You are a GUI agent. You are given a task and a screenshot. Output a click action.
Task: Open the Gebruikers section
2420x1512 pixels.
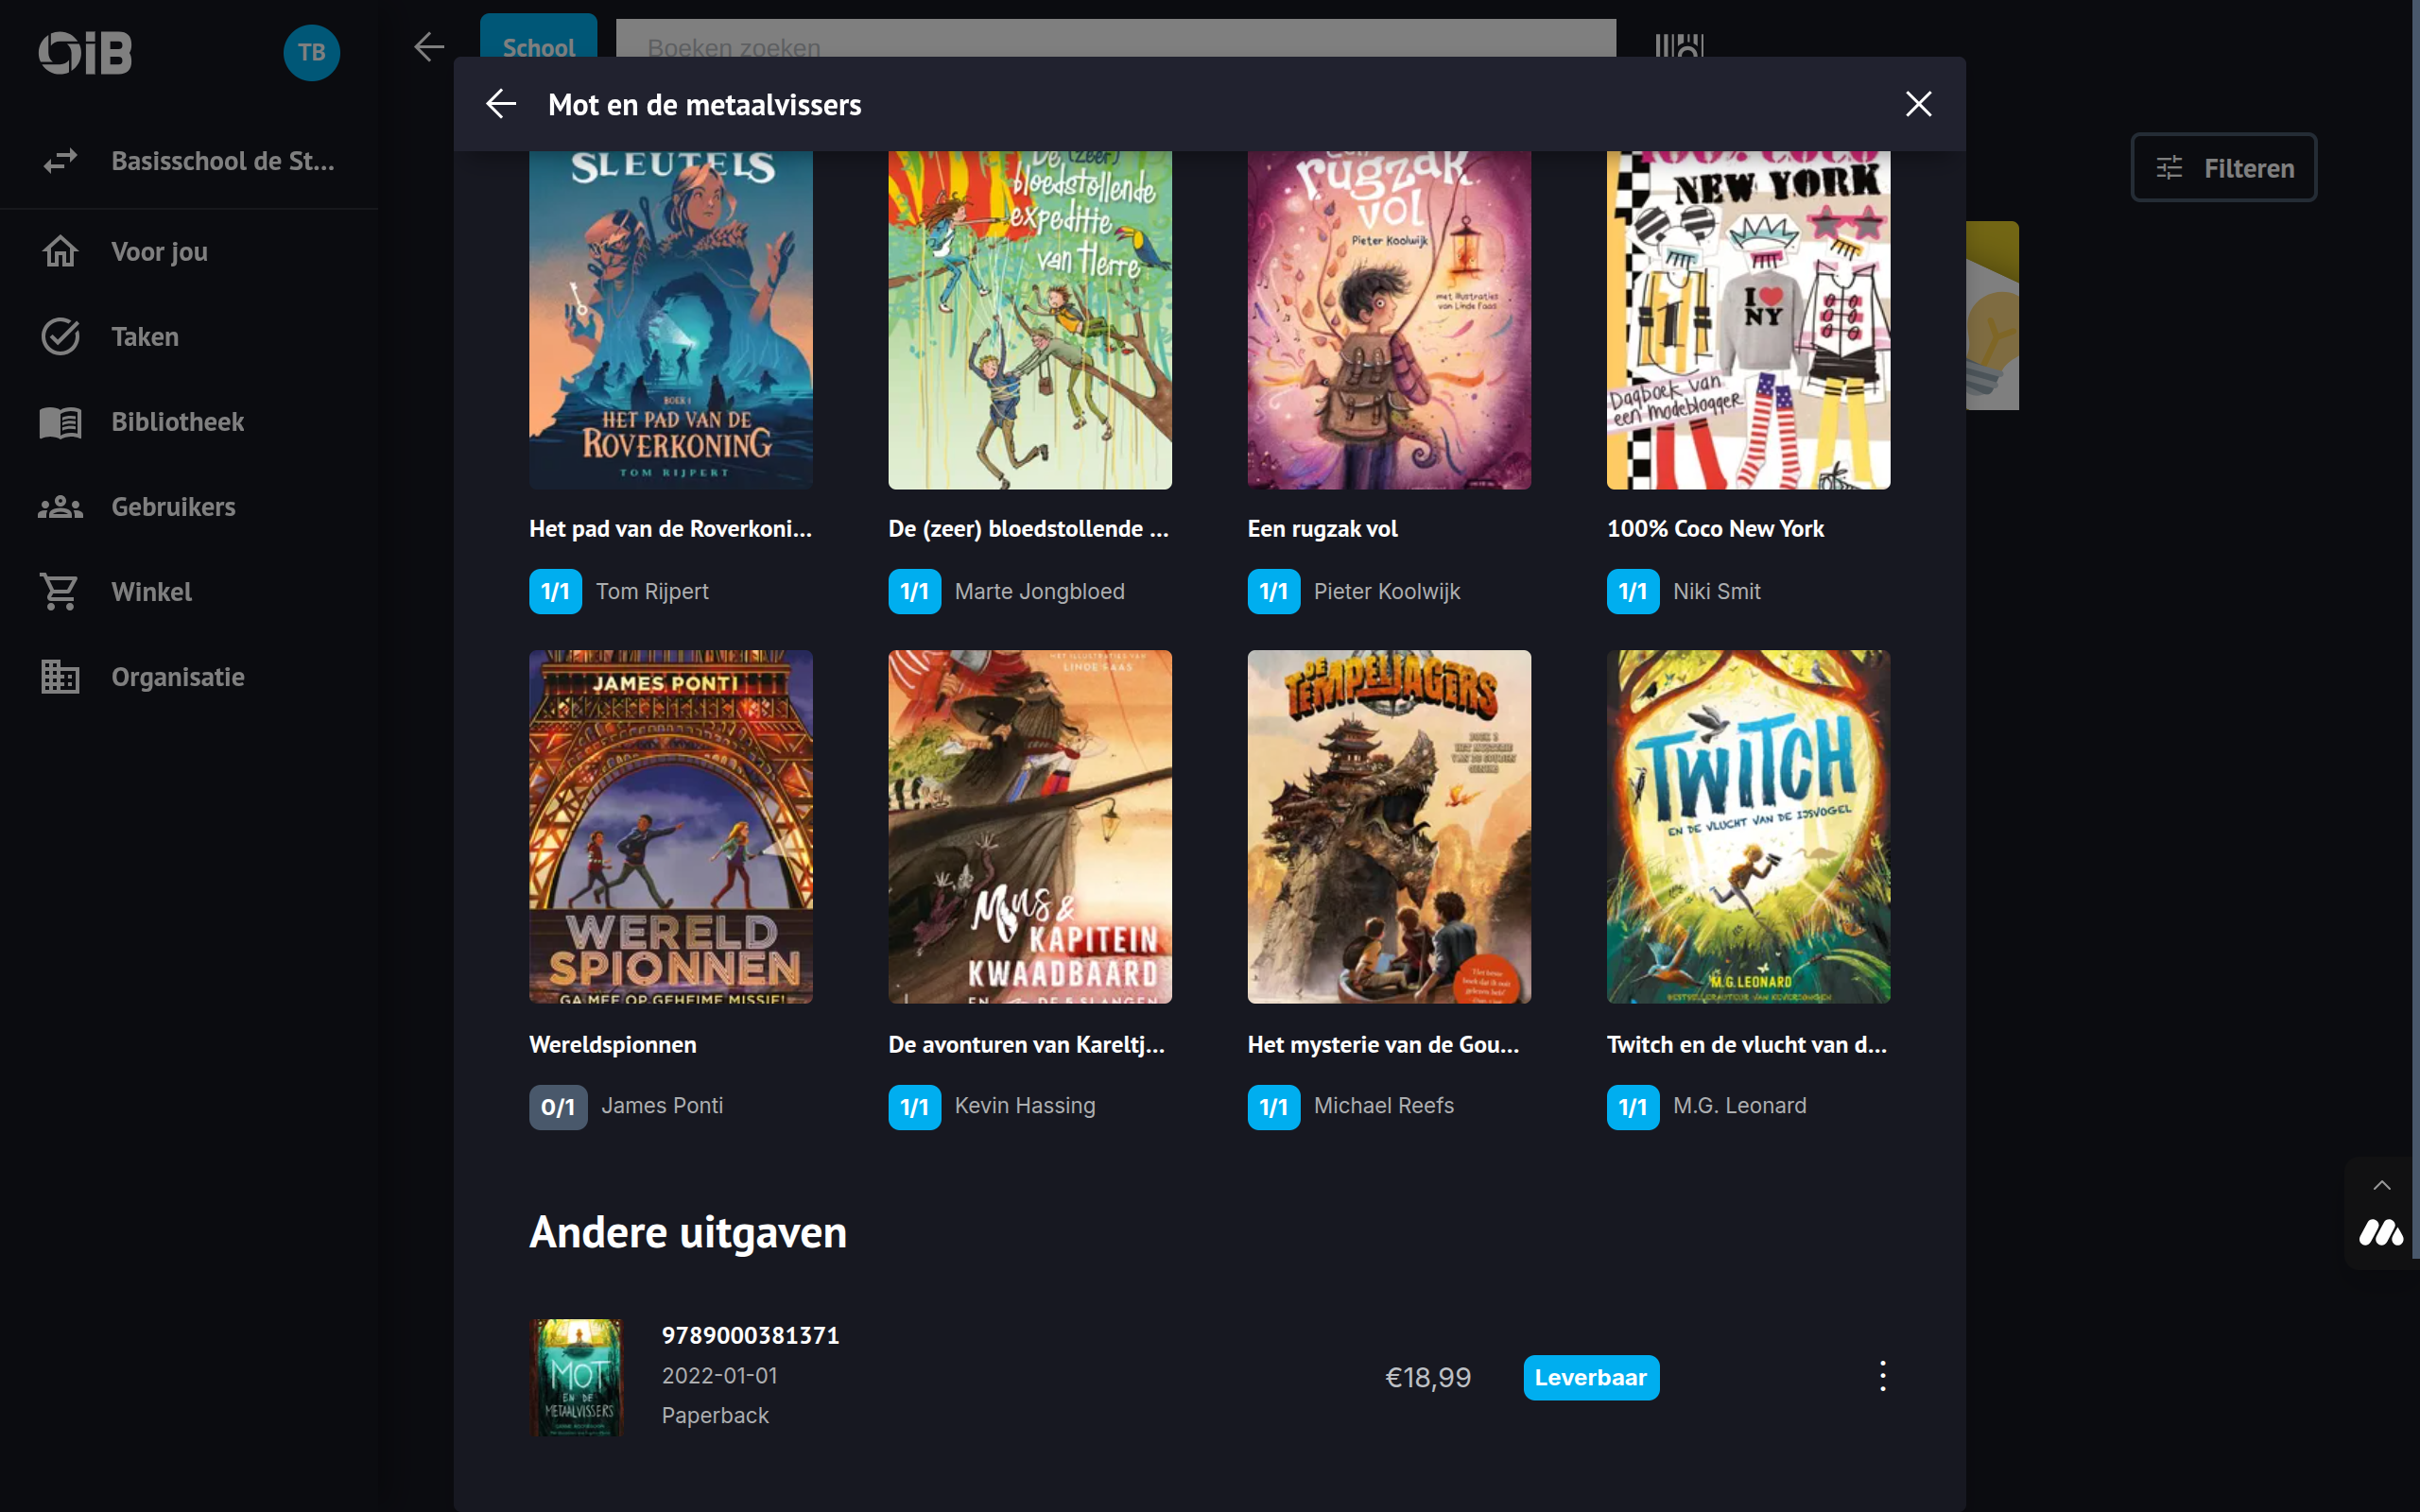[x=173, y=507]
